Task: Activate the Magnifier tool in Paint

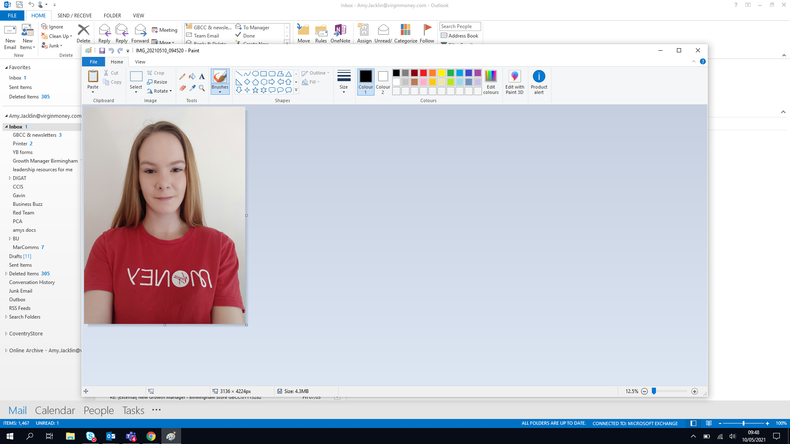Action: point(202,88)
